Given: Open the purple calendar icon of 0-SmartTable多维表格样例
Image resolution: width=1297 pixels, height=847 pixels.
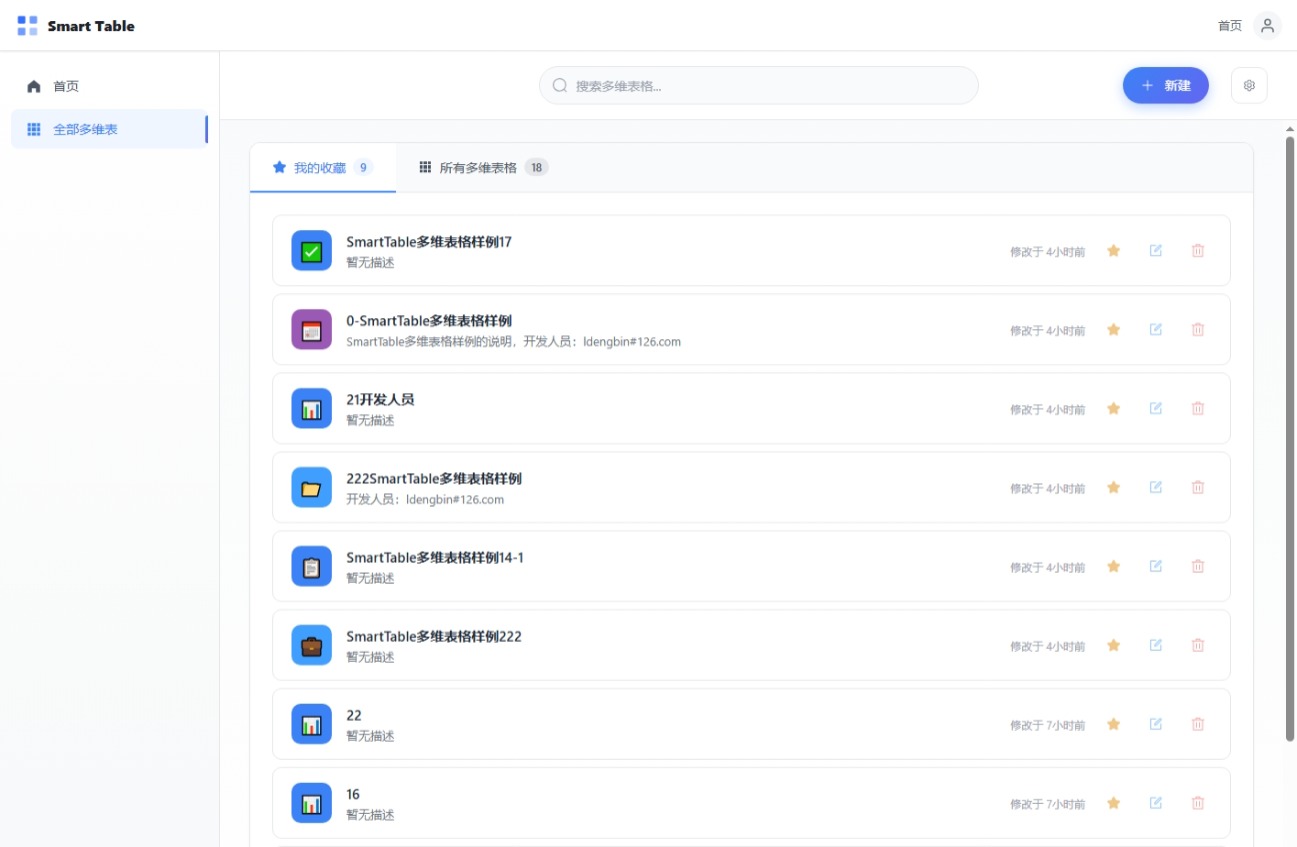Looking at the screenshot, I should click(x=311, y=330).
